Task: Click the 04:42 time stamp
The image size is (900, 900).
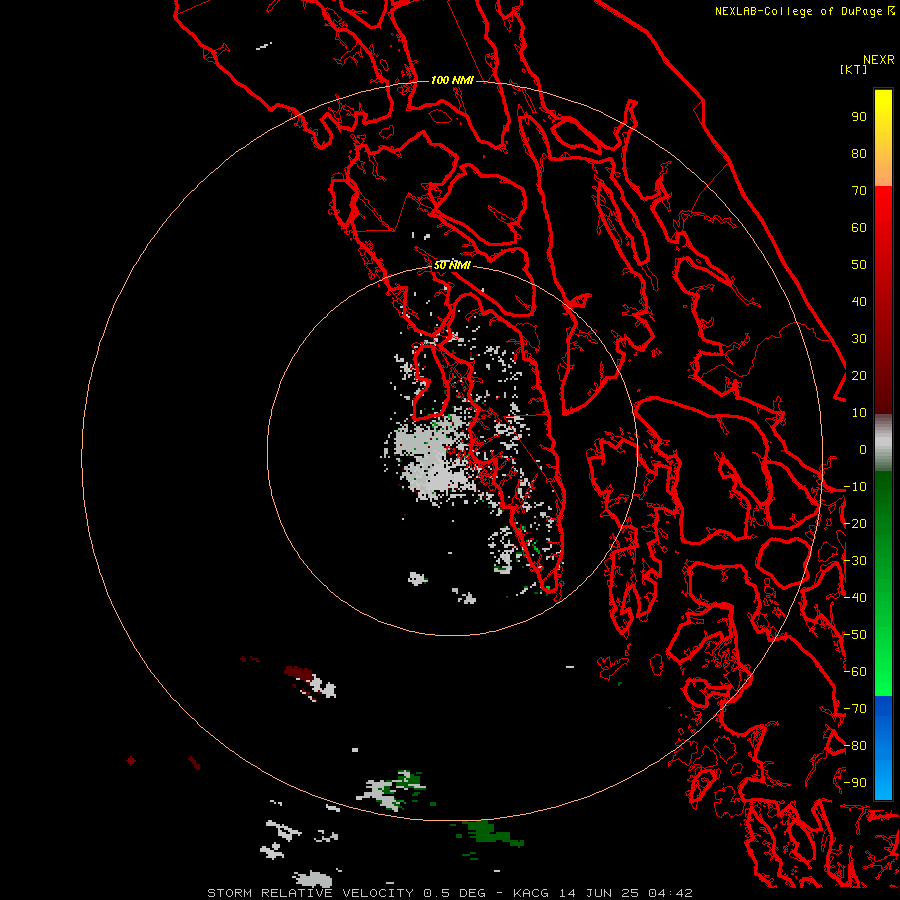Action: pyautogui.click(x=670, y=893)
